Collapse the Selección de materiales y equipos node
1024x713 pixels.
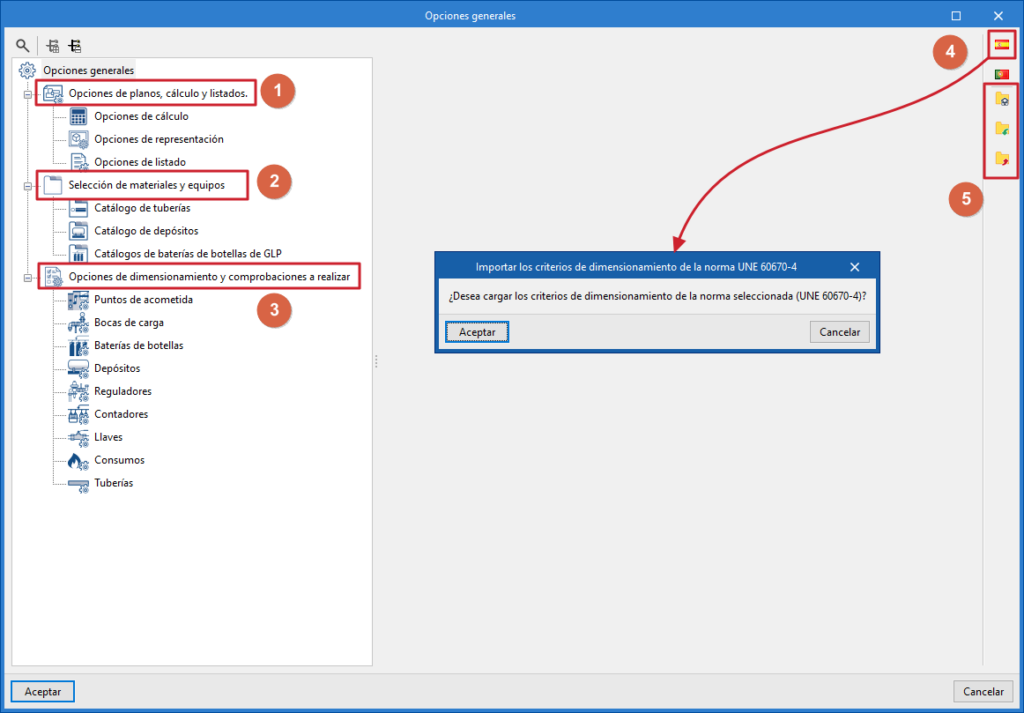[x=27, y=186]
